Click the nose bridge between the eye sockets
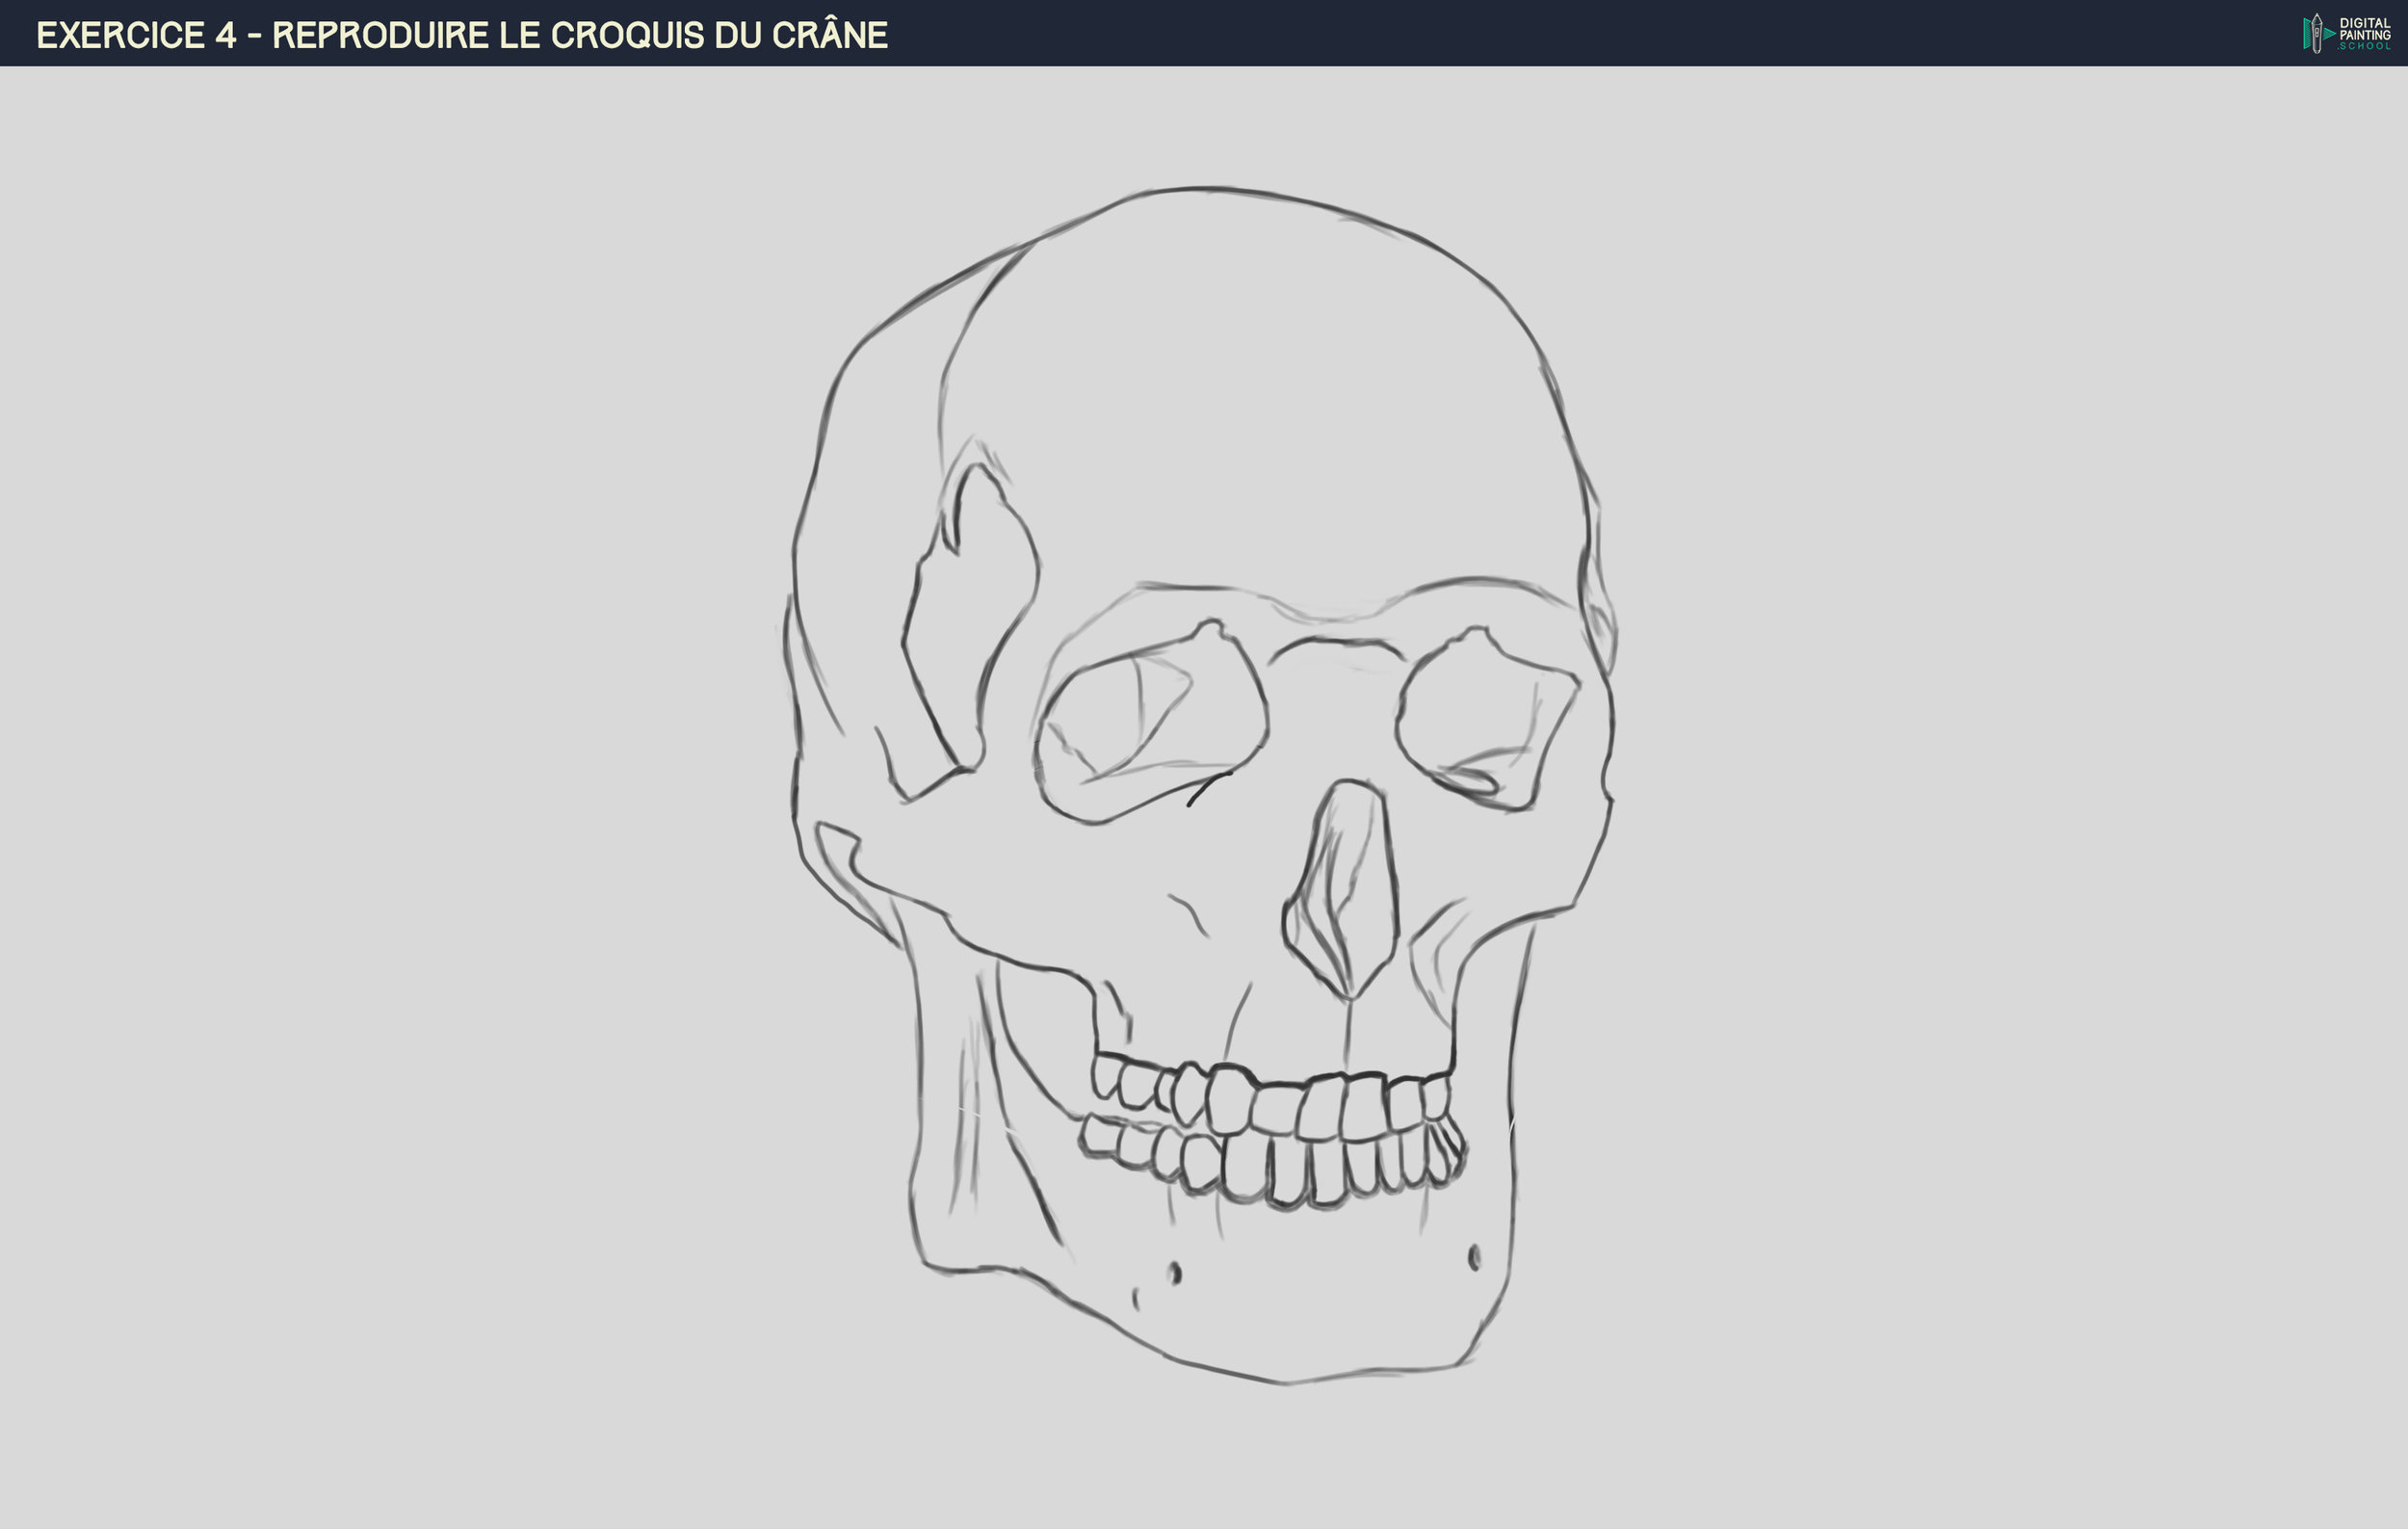 click(x=1335, y=700)
